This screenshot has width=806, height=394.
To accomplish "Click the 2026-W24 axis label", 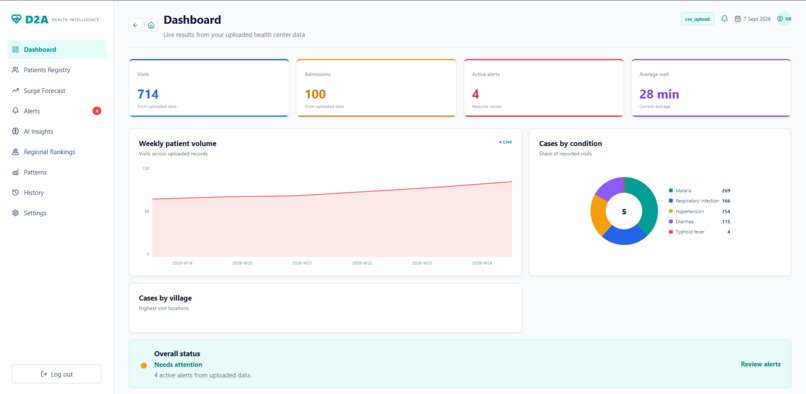I will coord(482,263).
